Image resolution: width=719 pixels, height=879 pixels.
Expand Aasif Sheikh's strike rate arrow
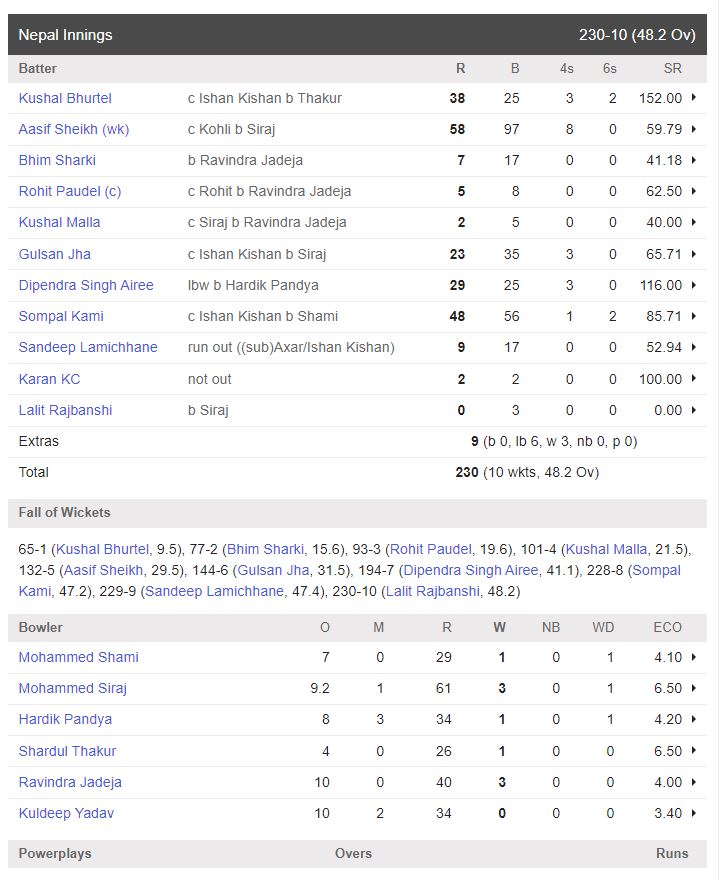pos(694,129)
